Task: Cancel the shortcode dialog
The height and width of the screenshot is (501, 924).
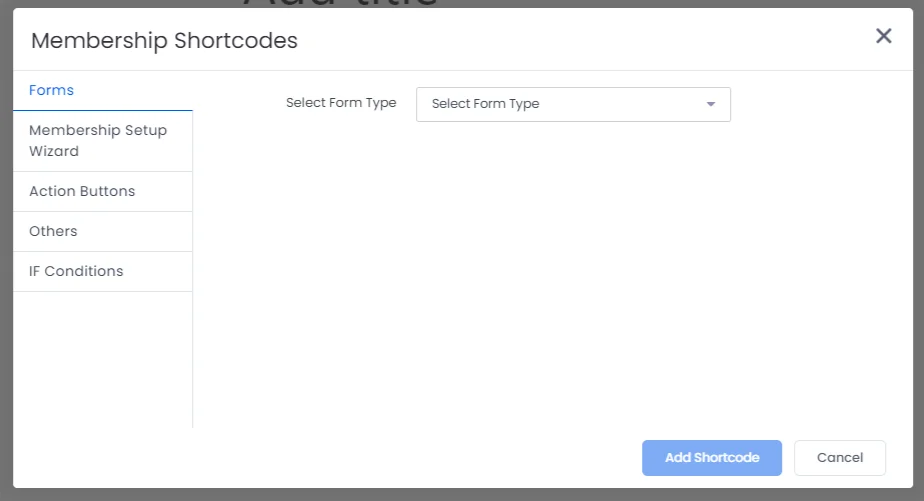Action: pyautogui.click(x=839, y=457)
